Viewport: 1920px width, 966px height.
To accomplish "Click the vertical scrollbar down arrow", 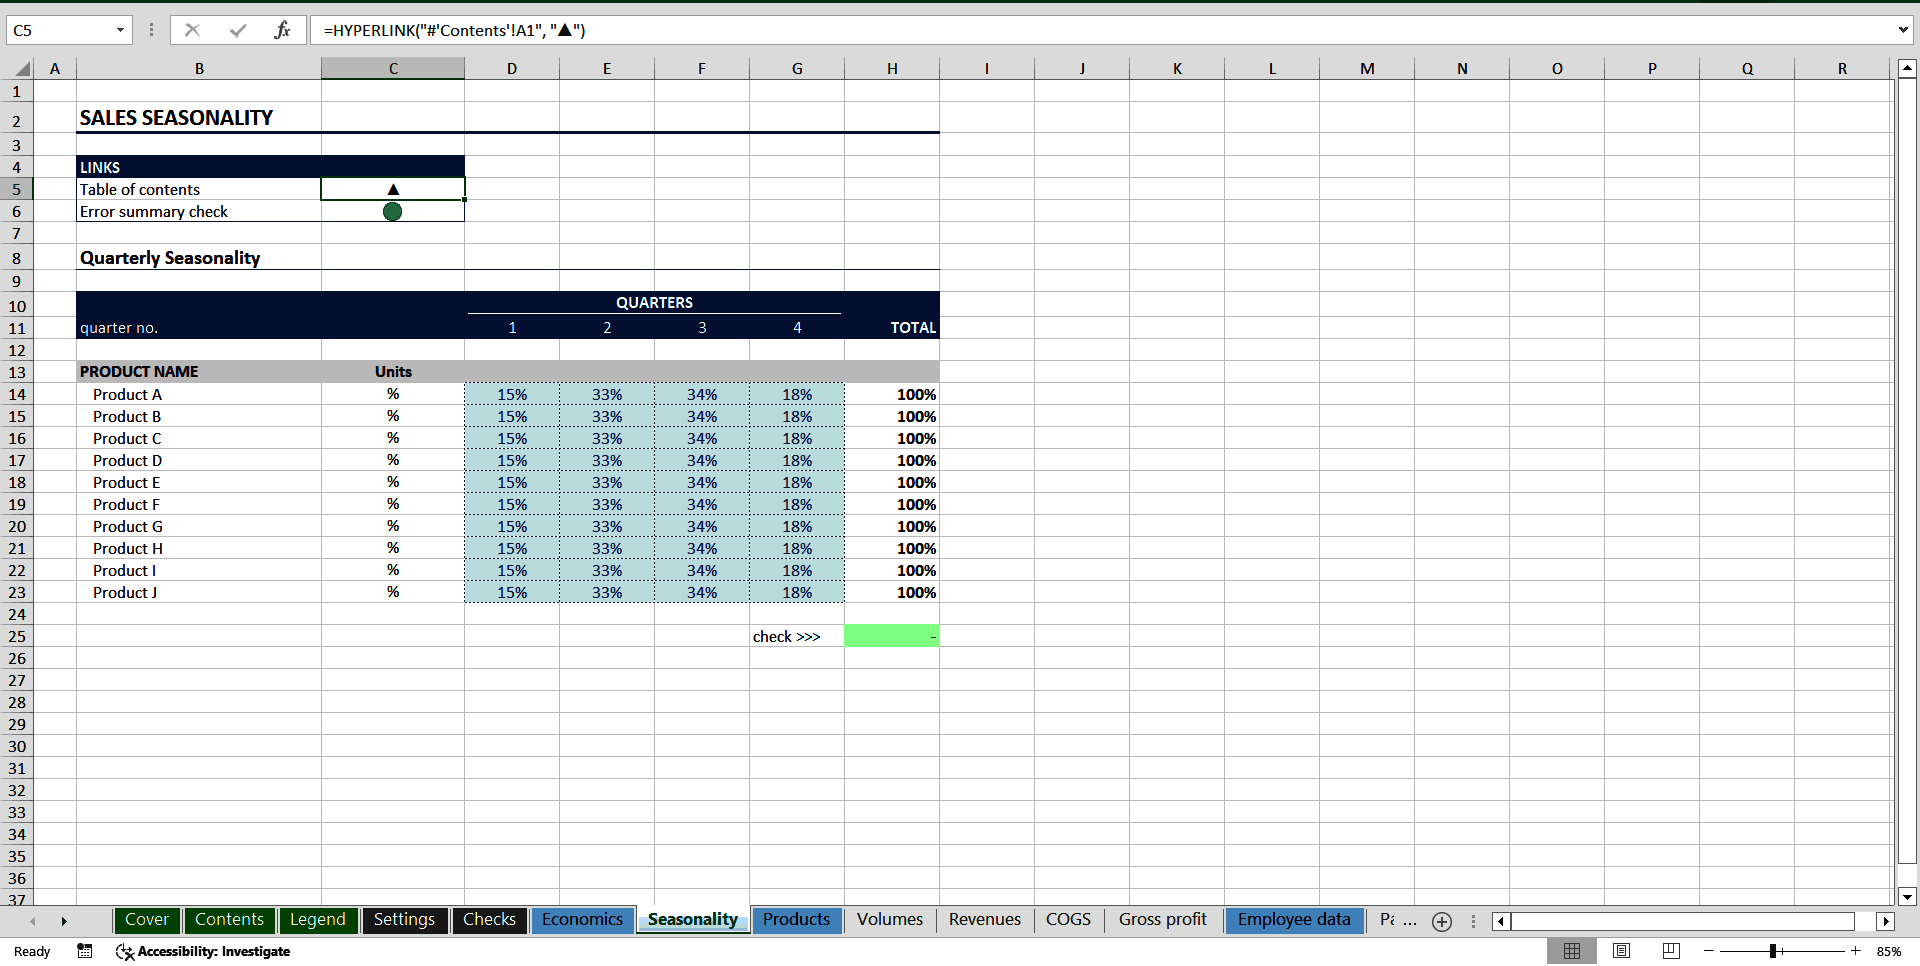I will click(1907, 897).
